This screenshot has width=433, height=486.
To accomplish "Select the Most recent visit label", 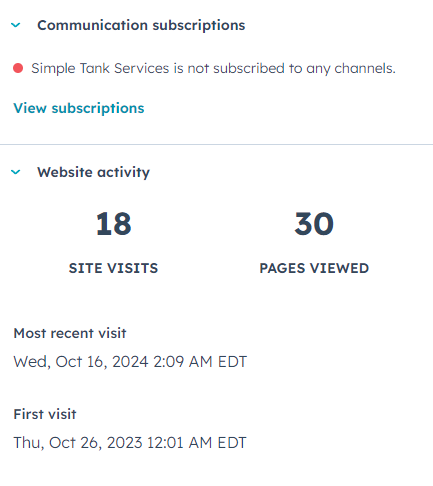I will click(70, 333).
